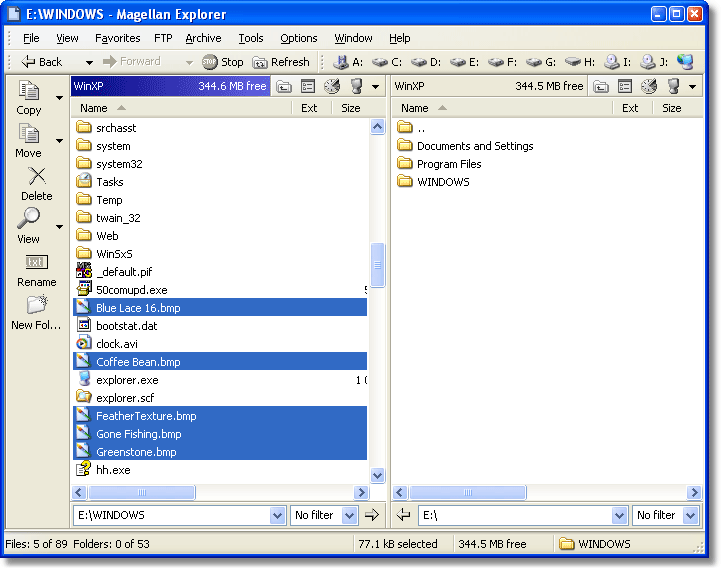Create a new folder using the sidebar icon
Image resolution: width=721 pixels, height=570 pixels.
pyautogui.click(x=36, y=306)
